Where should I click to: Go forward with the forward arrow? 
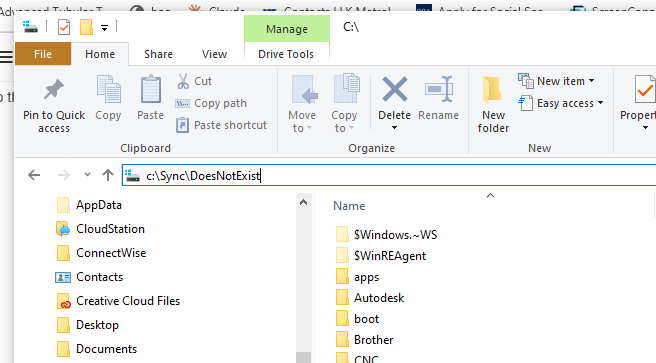pyautogui.click(x=64, y=175)
